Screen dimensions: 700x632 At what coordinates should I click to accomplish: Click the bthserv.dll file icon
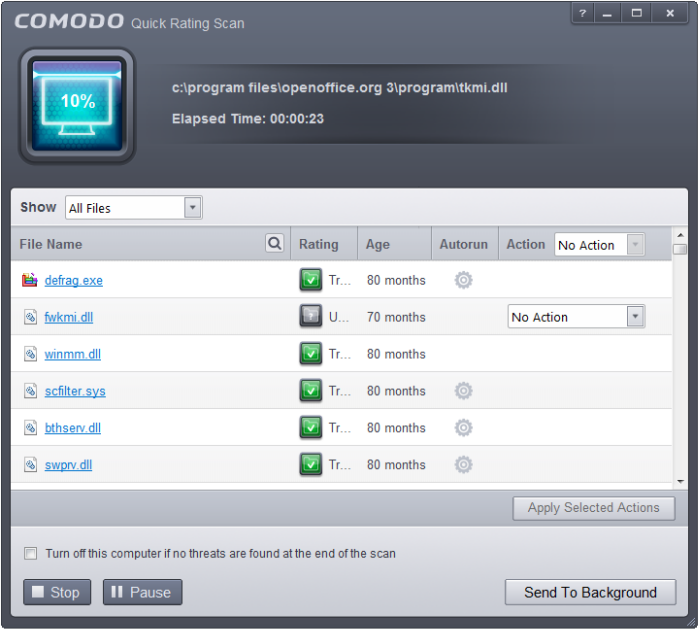point(30,428)
